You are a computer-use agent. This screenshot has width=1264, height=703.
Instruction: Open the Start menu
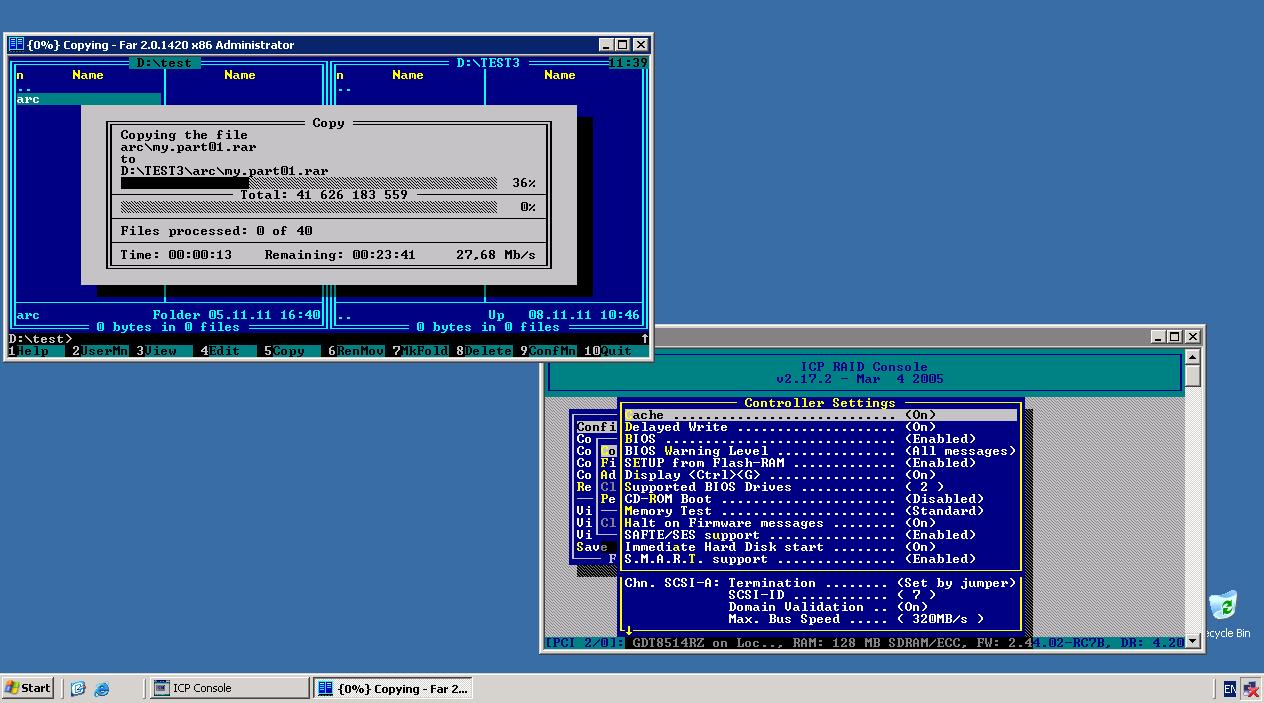28,688
